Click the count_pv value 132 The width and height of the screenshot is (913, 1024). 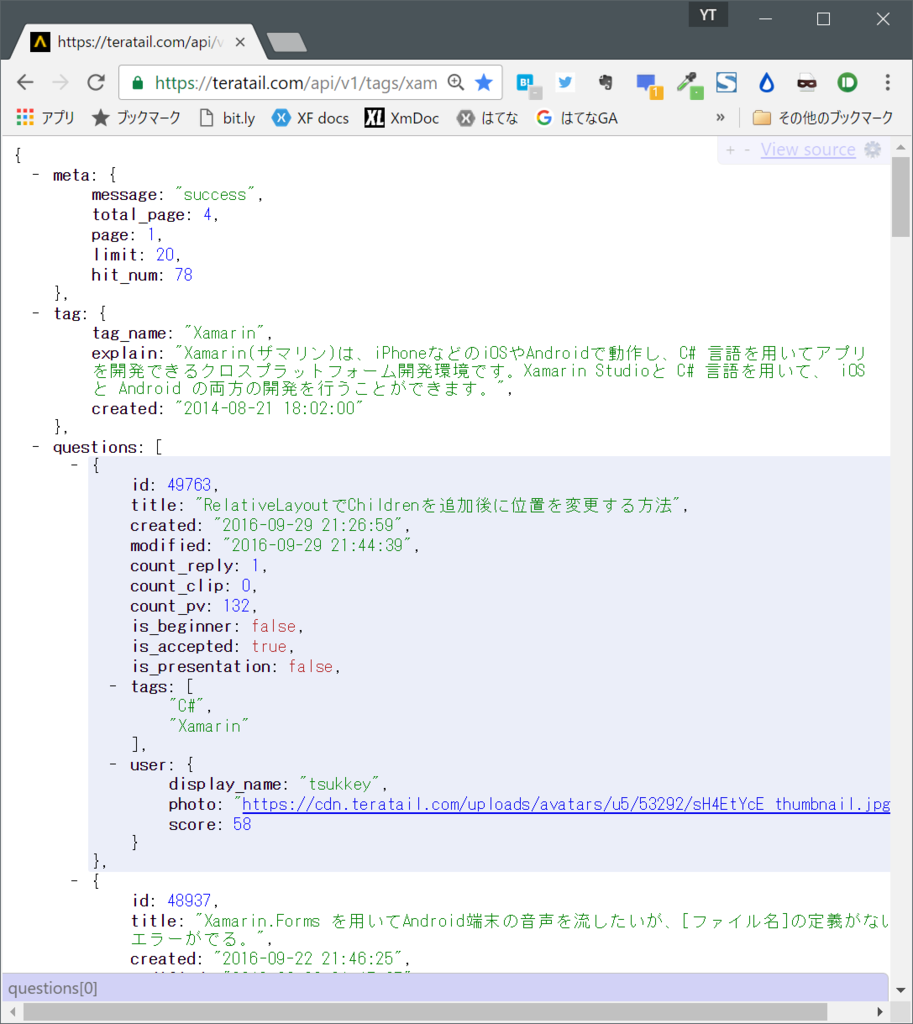pos(236,606)
